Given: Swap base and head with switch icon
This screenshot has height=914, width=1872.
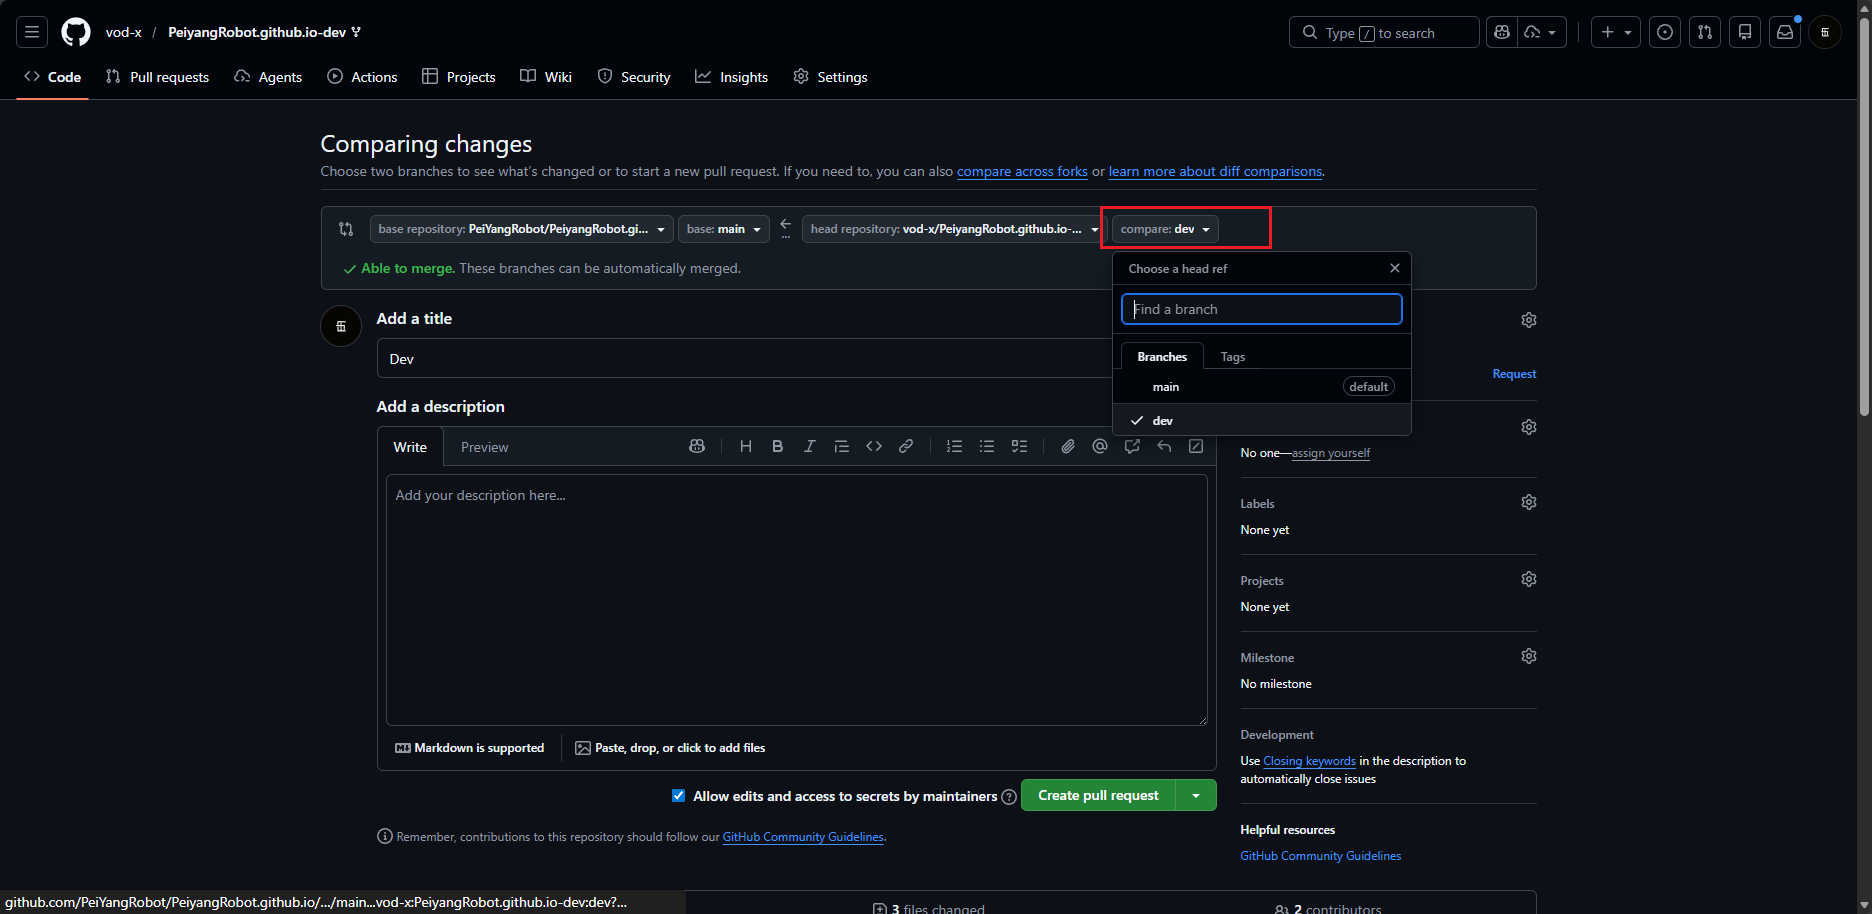Looking at the screenshot, I should tap(346, 229).
